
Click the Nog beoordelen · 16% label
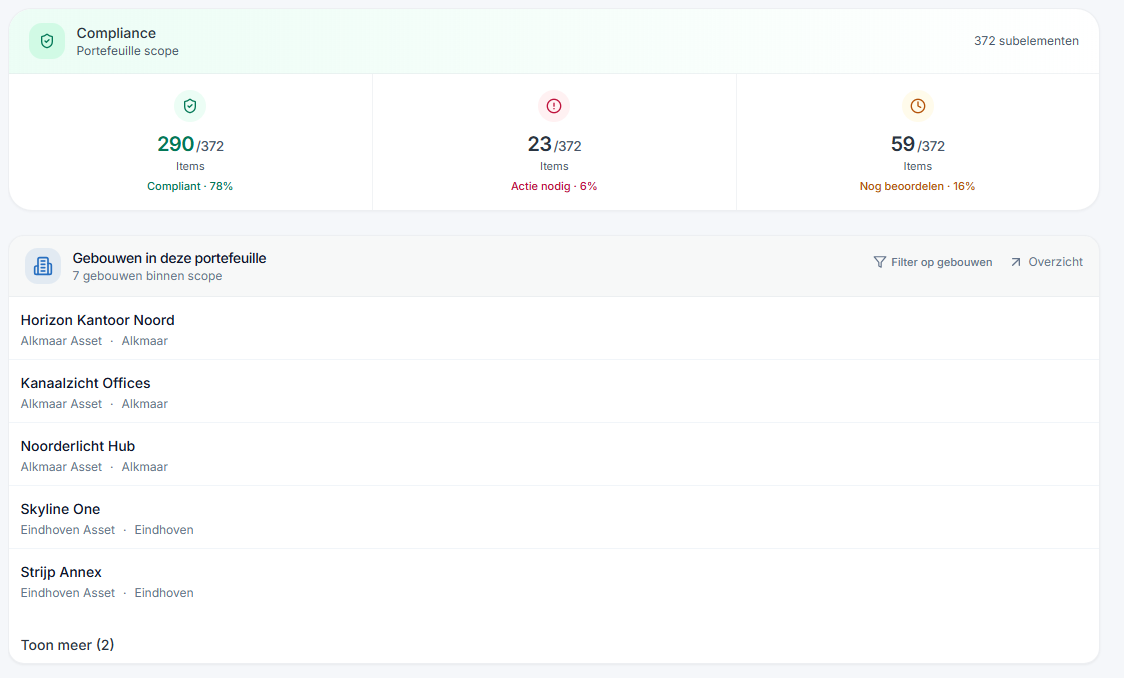pos(918,186)
